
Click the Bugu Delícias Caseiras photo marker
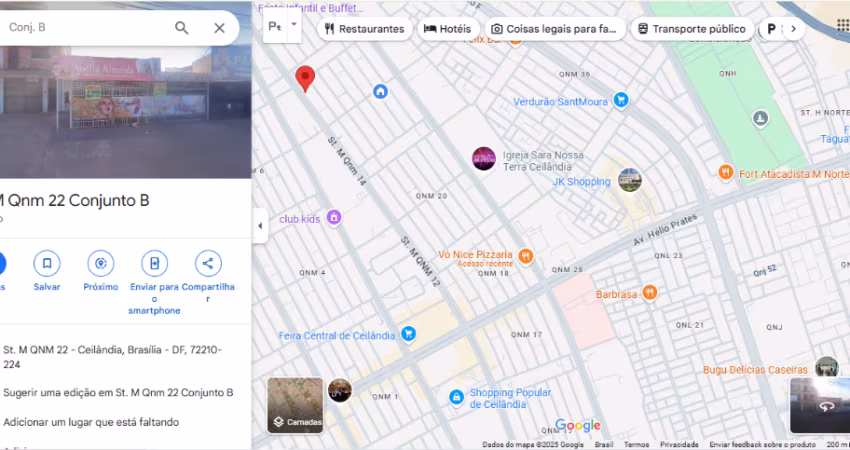point(827,368)
